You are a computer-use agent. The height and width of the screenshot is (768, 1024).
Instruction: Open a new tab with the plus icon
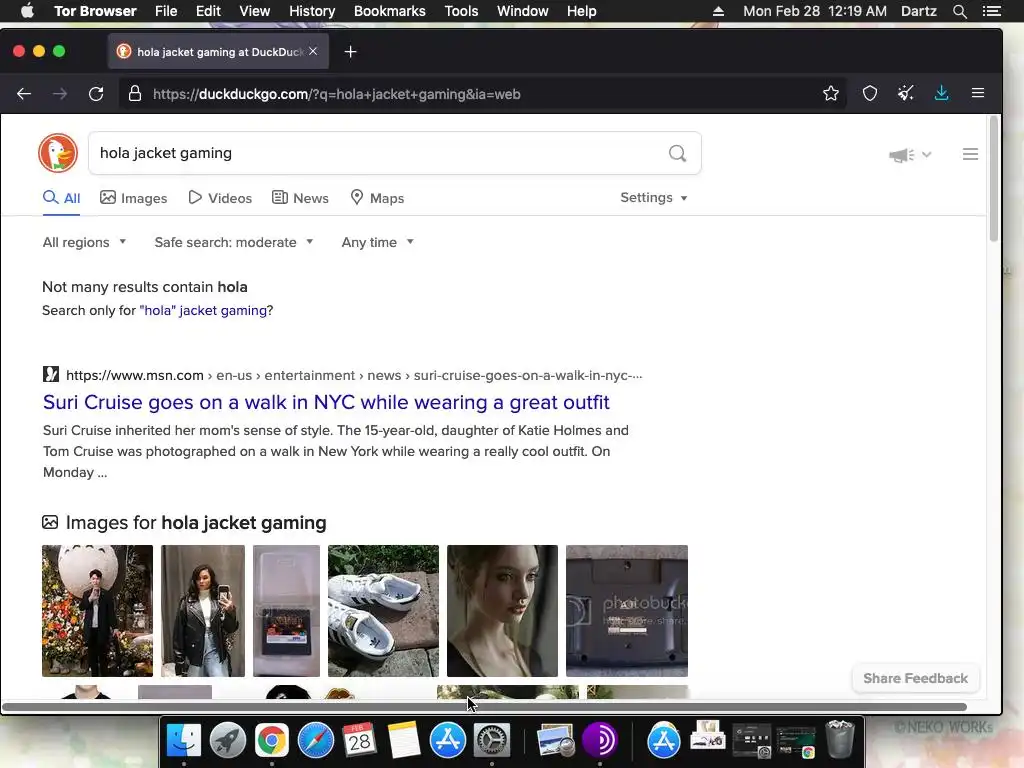350,52
